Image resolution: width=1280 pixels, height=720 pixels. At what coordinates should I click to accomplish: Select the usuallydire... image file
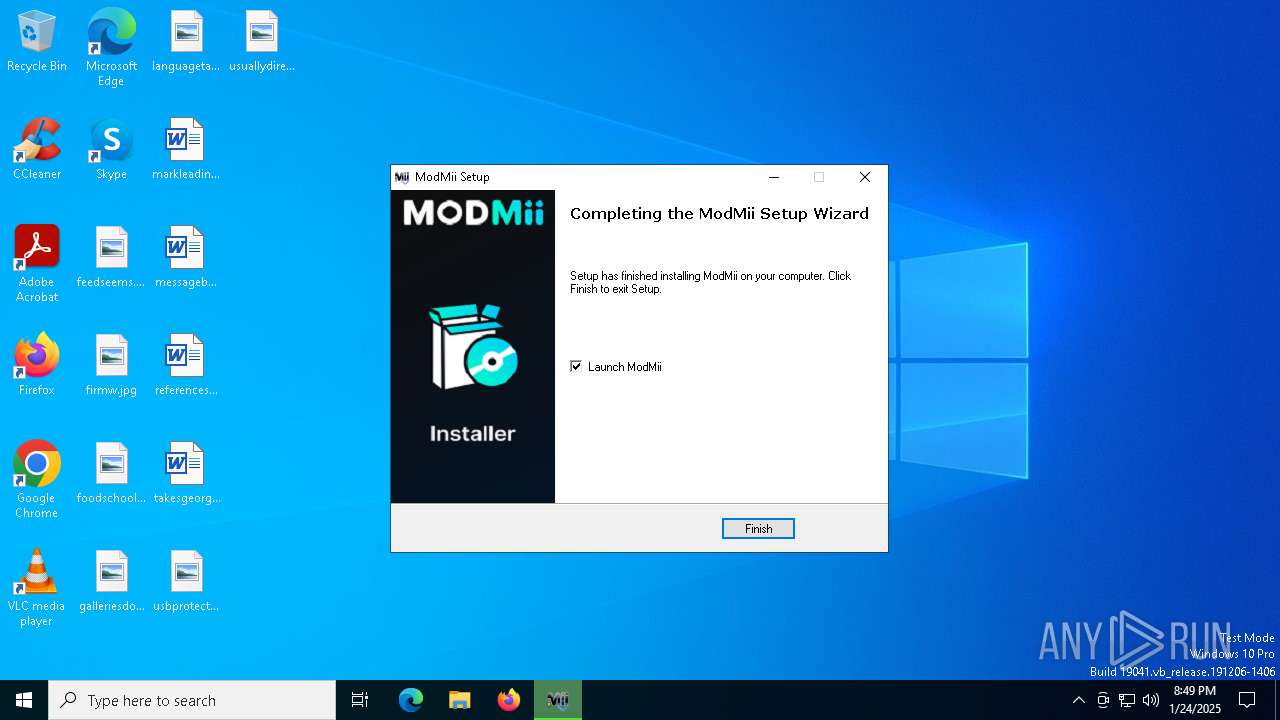coord(261,42)
